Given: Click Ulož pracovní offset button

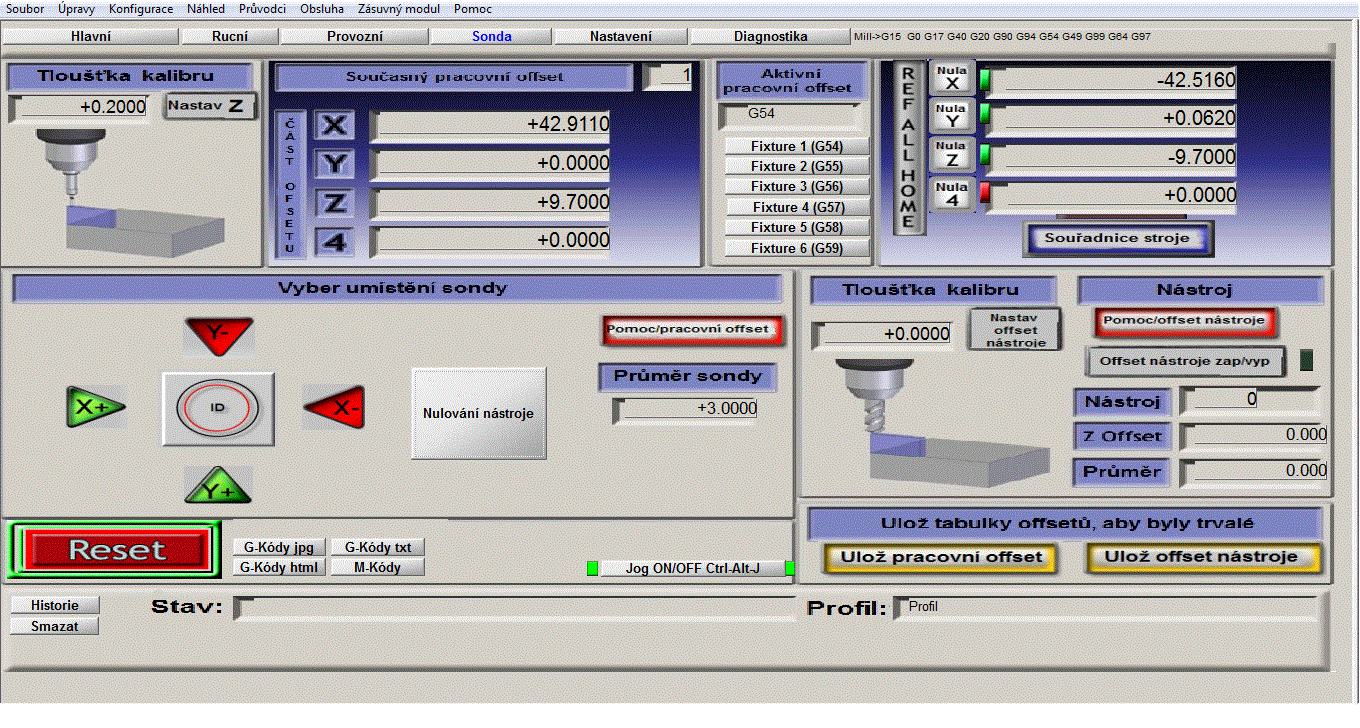Looking at the screenshot, I should pos(941,557).
